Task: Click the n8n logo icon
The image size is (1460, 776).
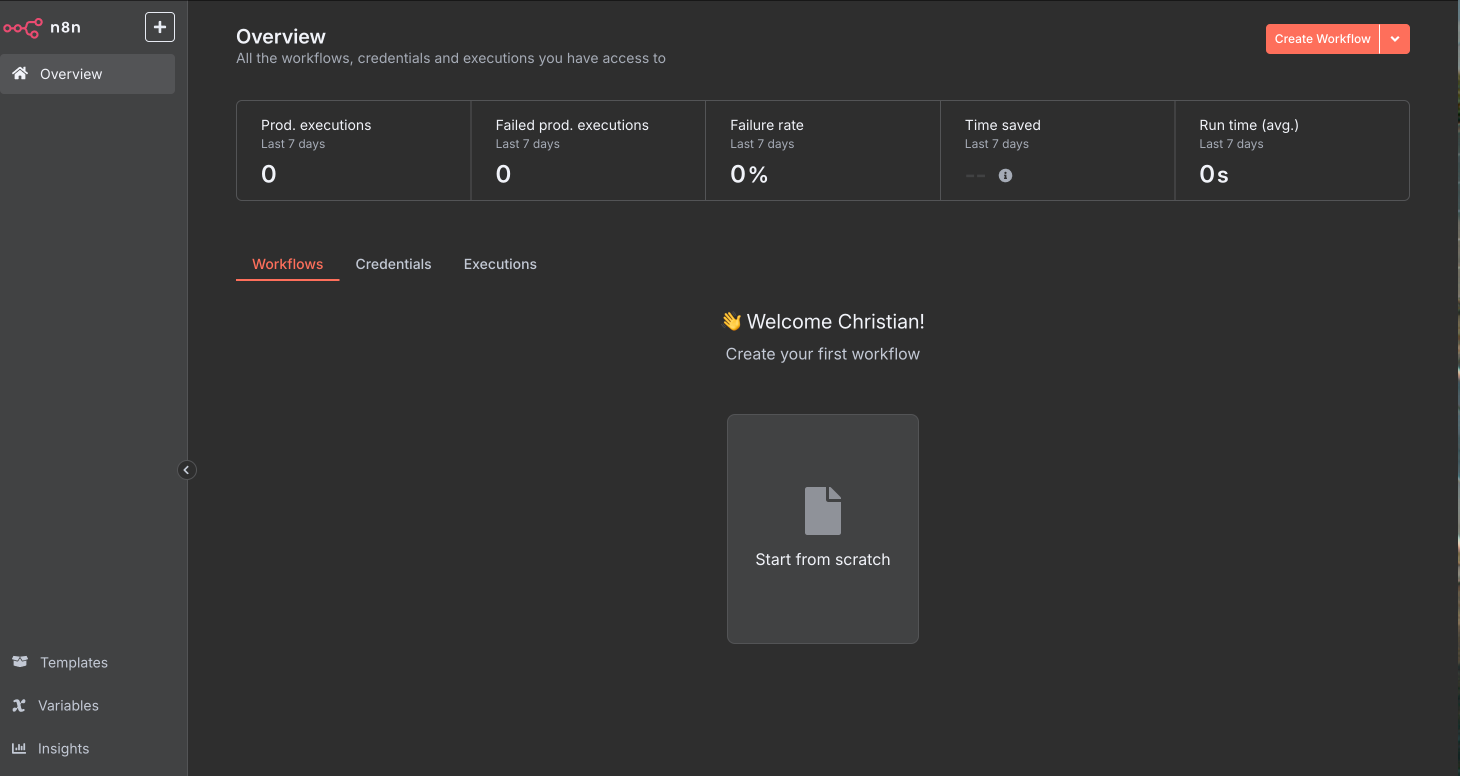Action: (x=23, y=28)
